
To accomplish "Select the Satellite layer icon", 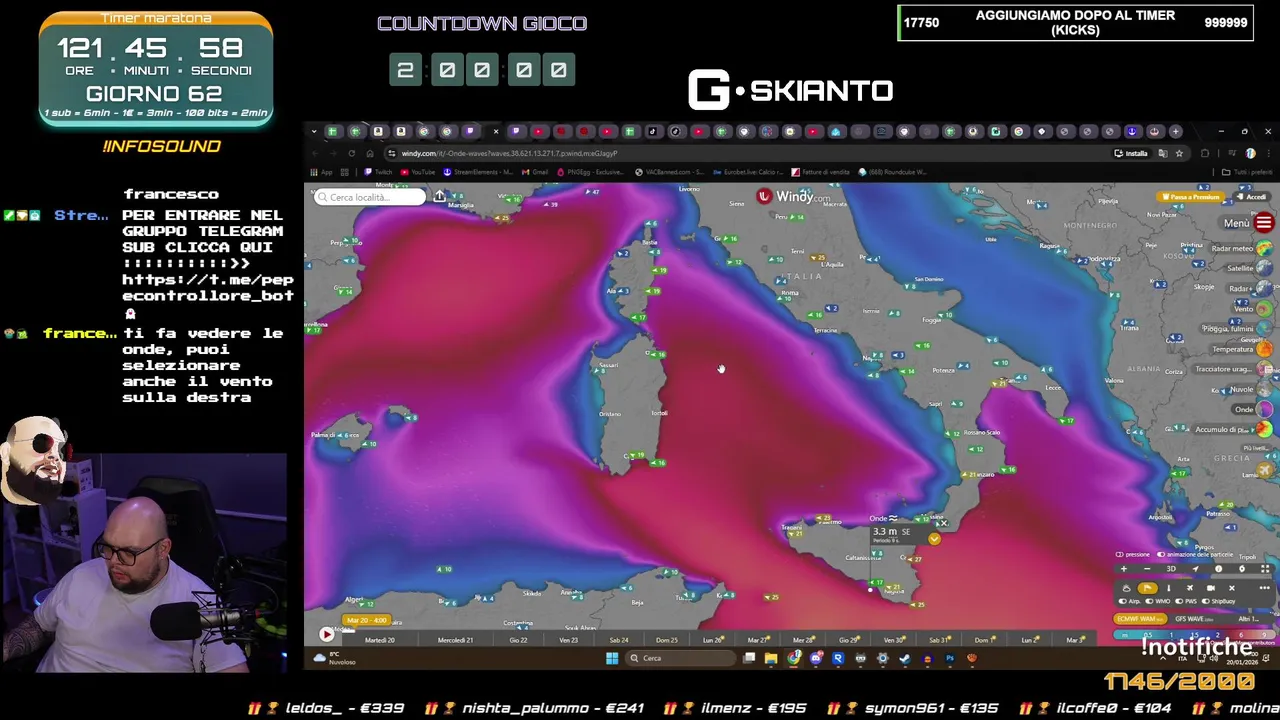I will pyautogui.click(x=1264, y=268).
